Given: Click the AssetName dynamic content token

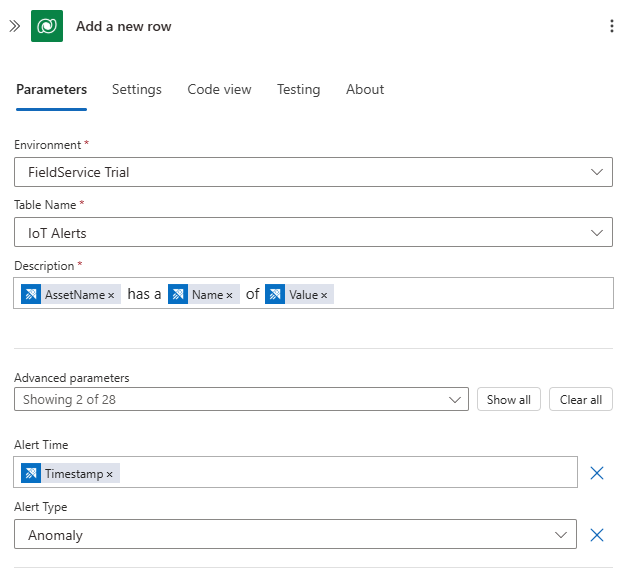Looking at the screenshot, I should pyautogui.click(x=74, y=295).
